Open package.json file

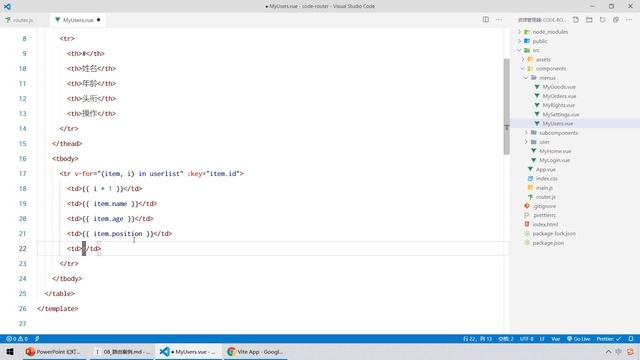pyautogui.click(x=548, y=243)
